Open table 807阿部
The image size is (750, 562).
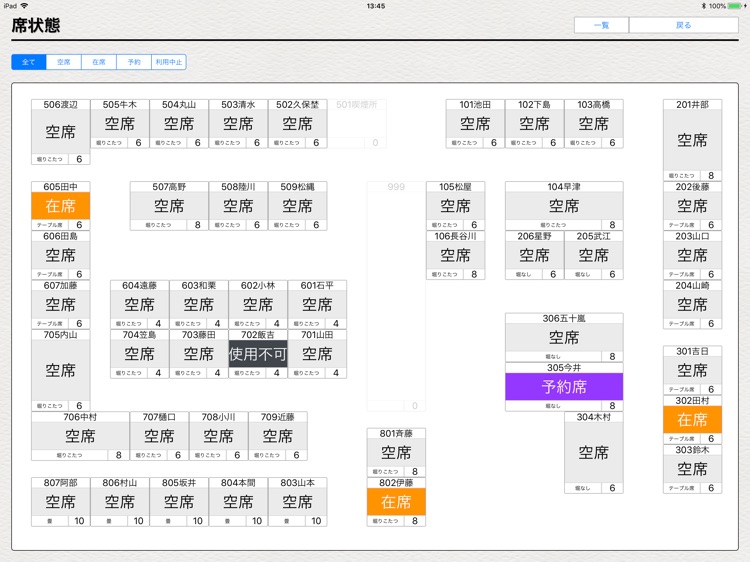click(60, 502)
